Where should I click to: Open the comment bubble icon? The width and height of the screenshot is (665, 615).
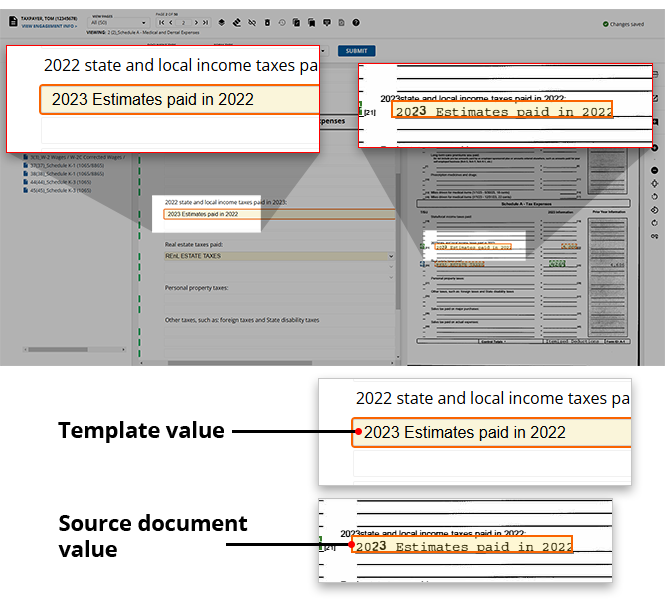point(327,22)
